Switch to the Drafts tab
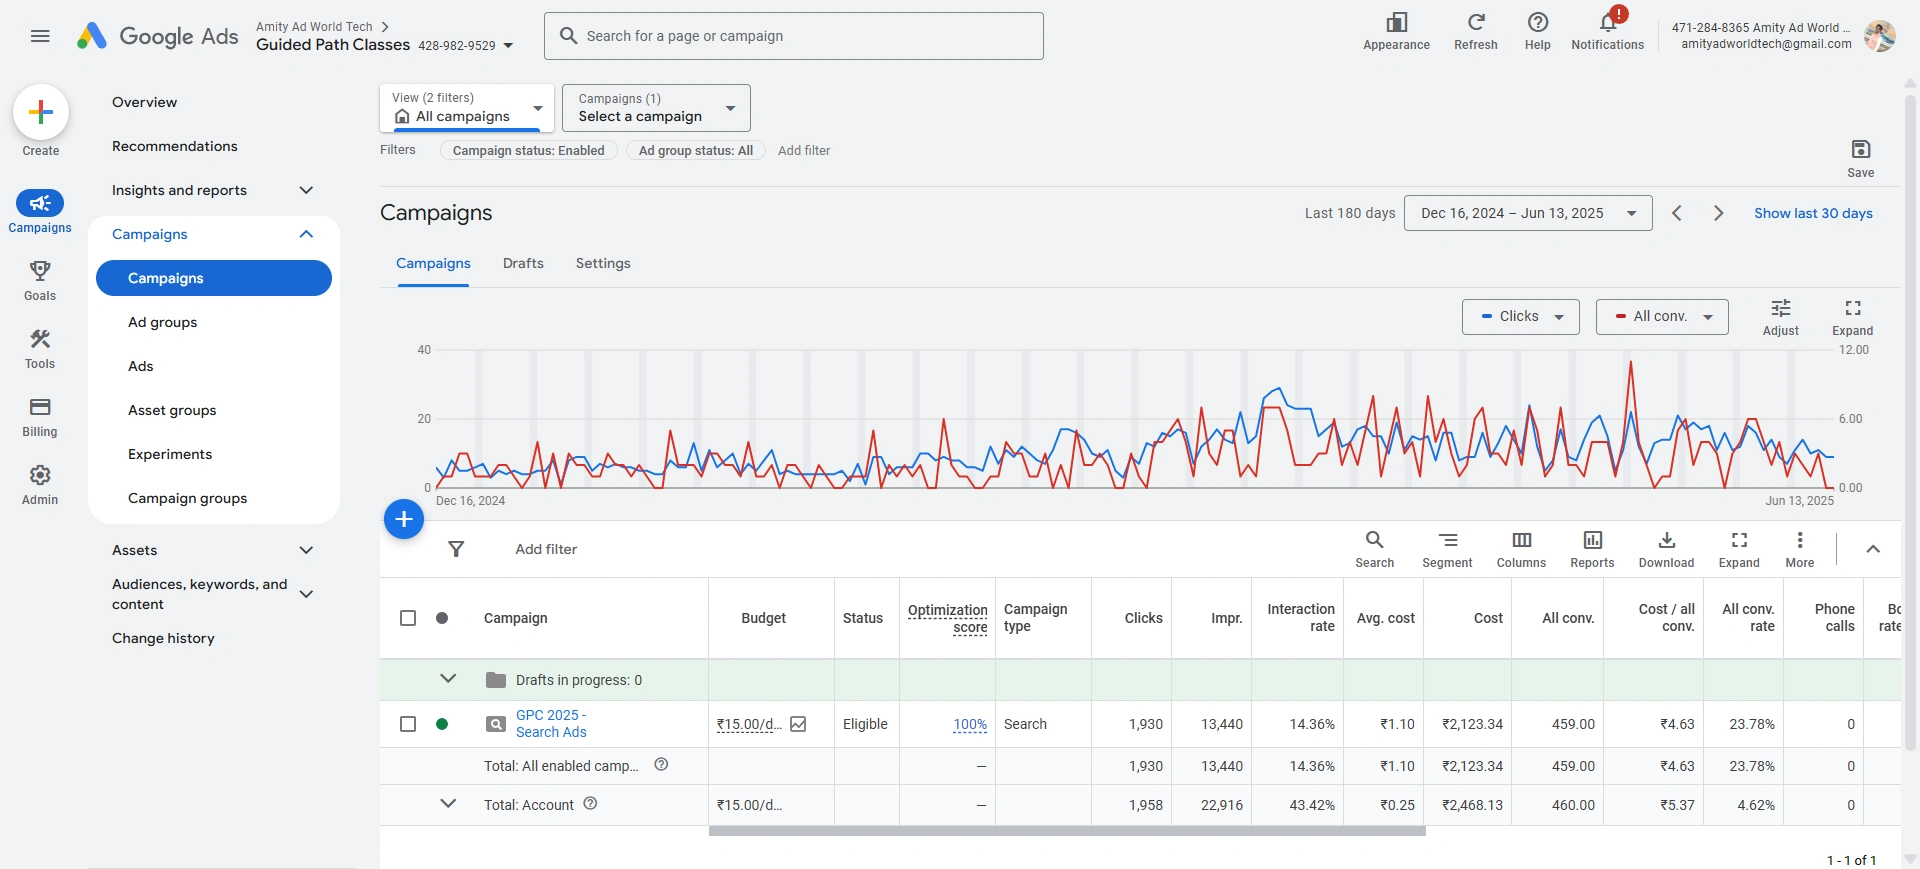 523,264
